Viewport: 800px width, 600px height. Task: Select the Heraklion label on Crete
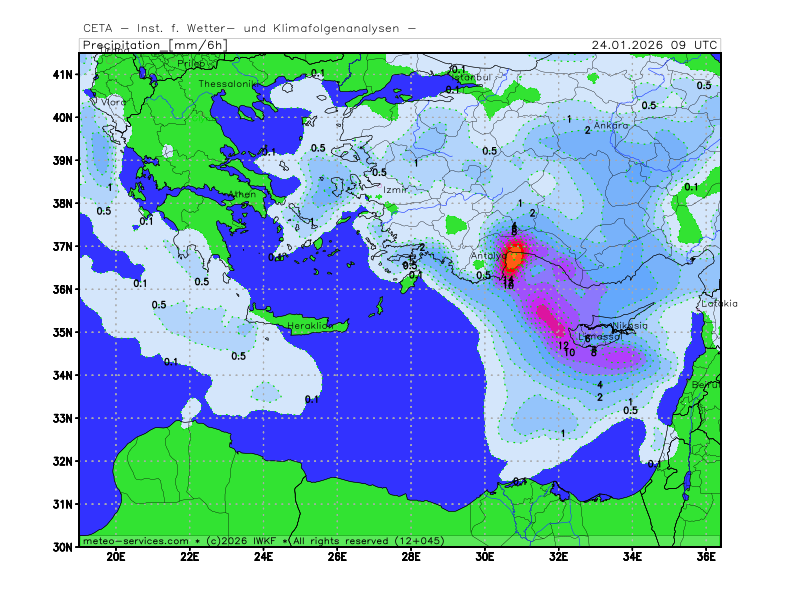tap(309, 326)
